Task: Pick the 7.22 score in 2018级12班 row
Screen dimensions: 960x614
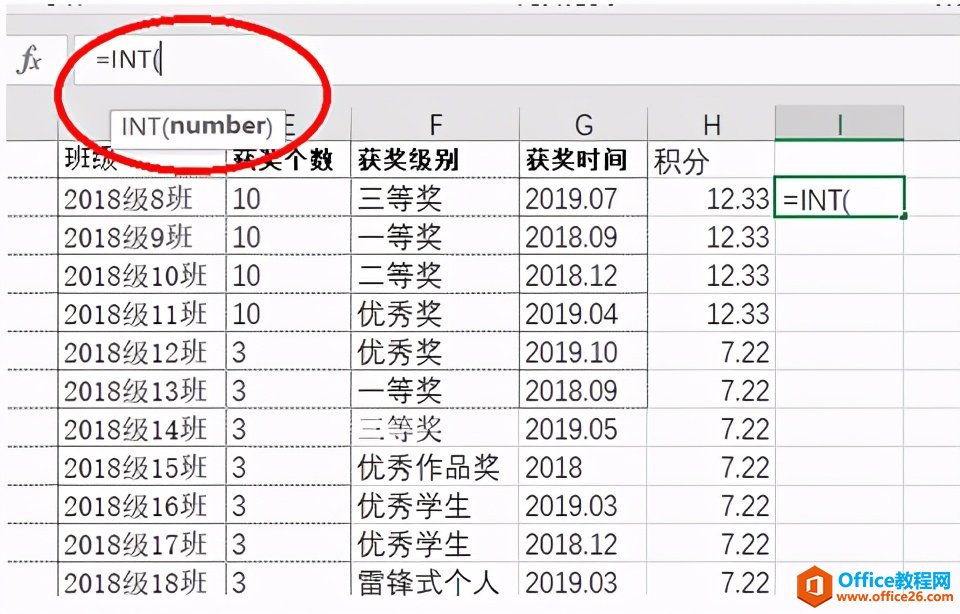Action: point(711,351)
